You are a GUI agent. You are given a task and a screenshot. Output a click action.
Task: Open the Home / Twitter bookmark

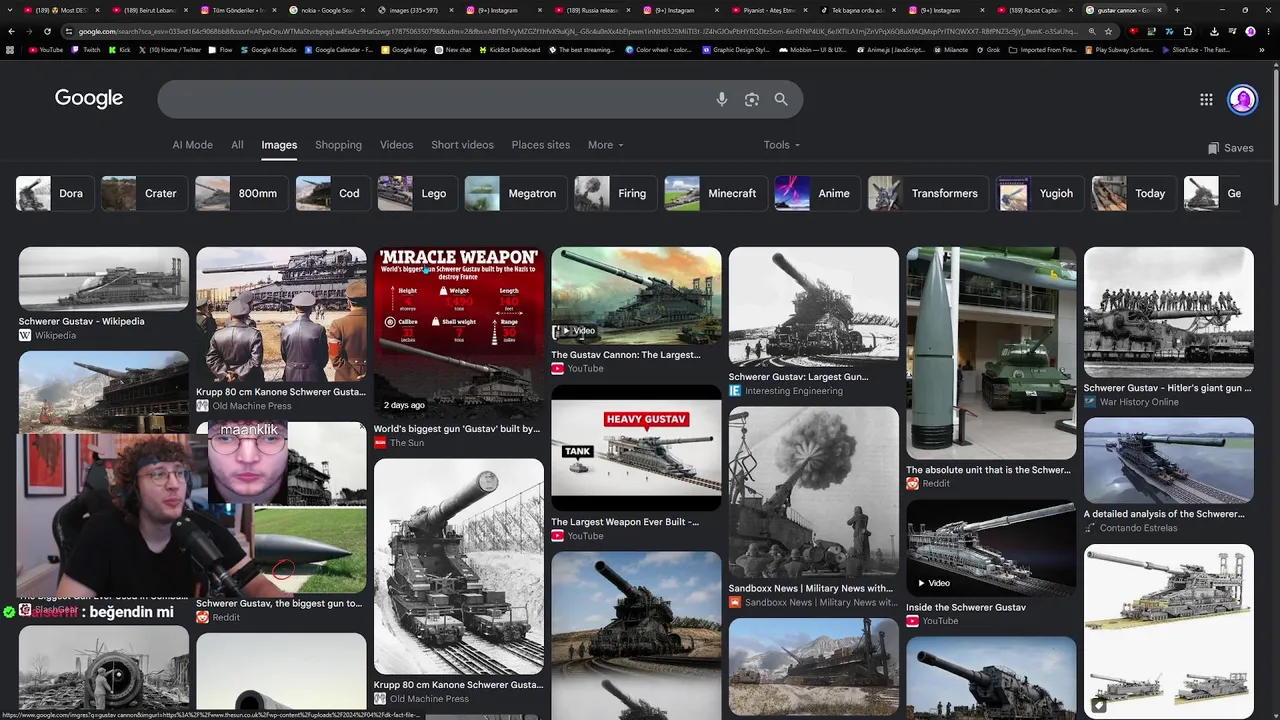click(x=169, y=49)
